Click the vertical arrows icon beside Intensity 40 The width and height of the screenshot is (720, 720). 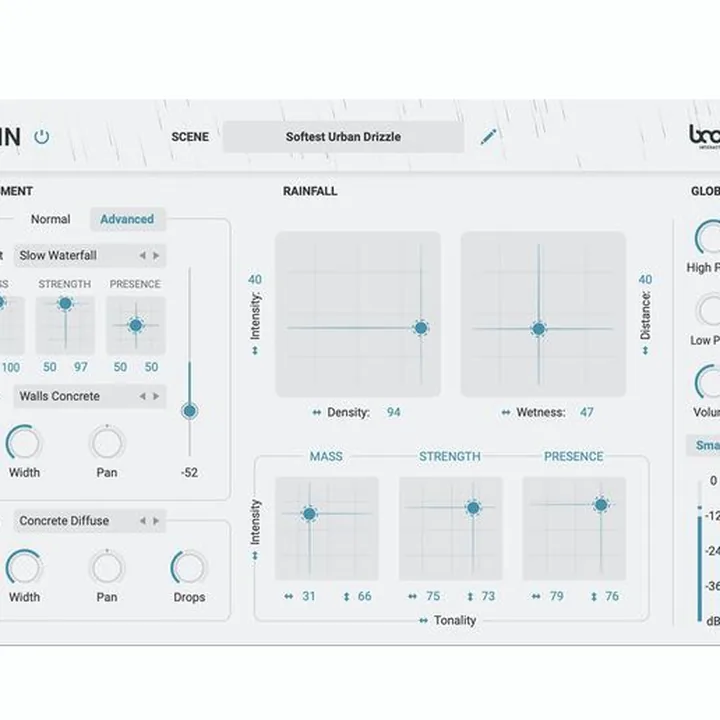pyautogui.click(x=255, y=351)
